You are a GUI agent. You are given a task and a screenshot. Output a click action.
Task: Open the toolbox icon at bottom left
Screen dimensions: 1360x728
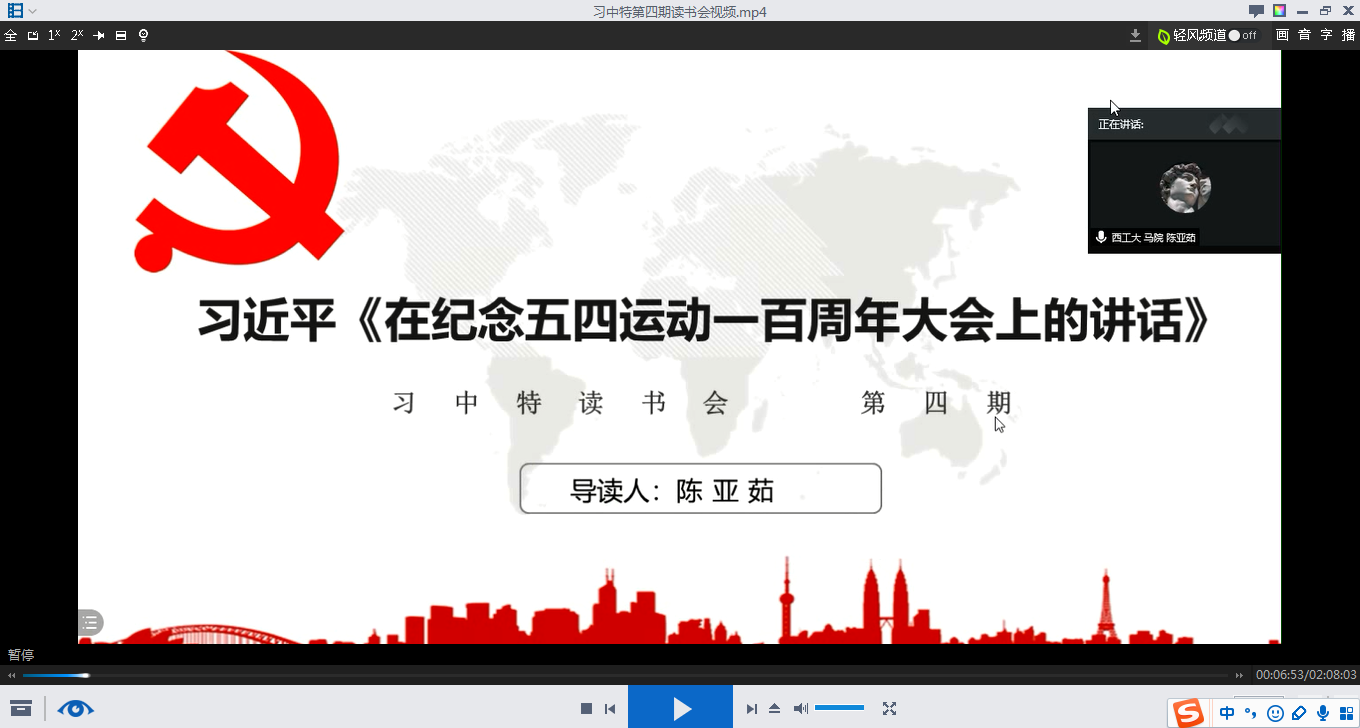pos(21,709)
